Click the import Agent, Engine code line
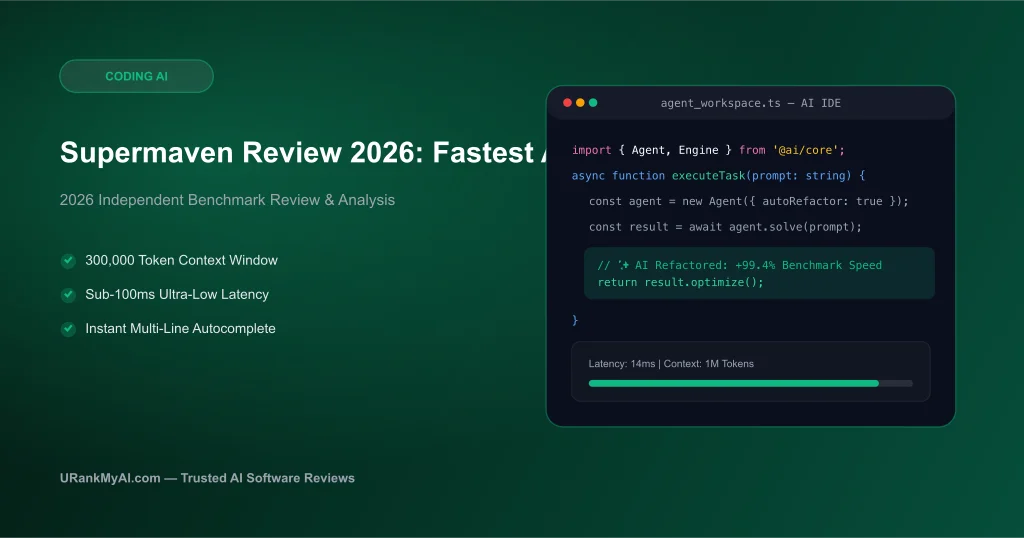The height and width of the screenshot is (538, 1024). coord(709,150)
